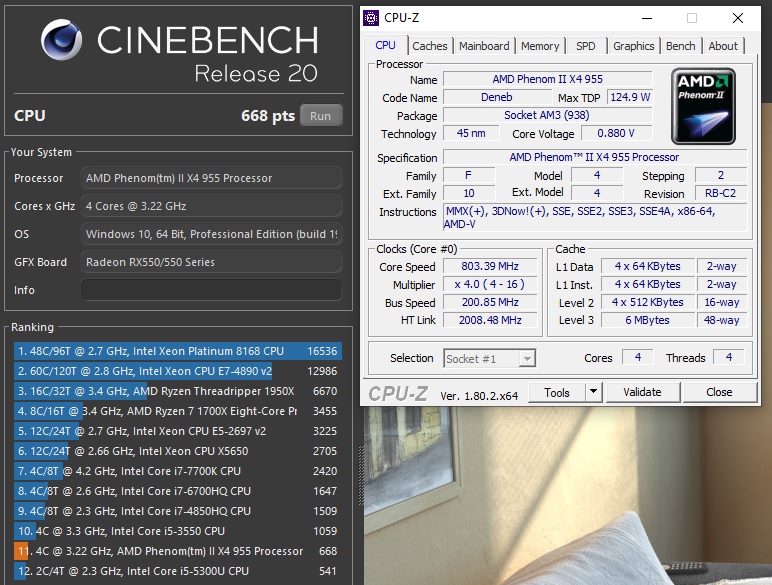Viewport: 772px width, 585px height.
Task: Select the Core i5-3550 ranking row
Action: 178,531
